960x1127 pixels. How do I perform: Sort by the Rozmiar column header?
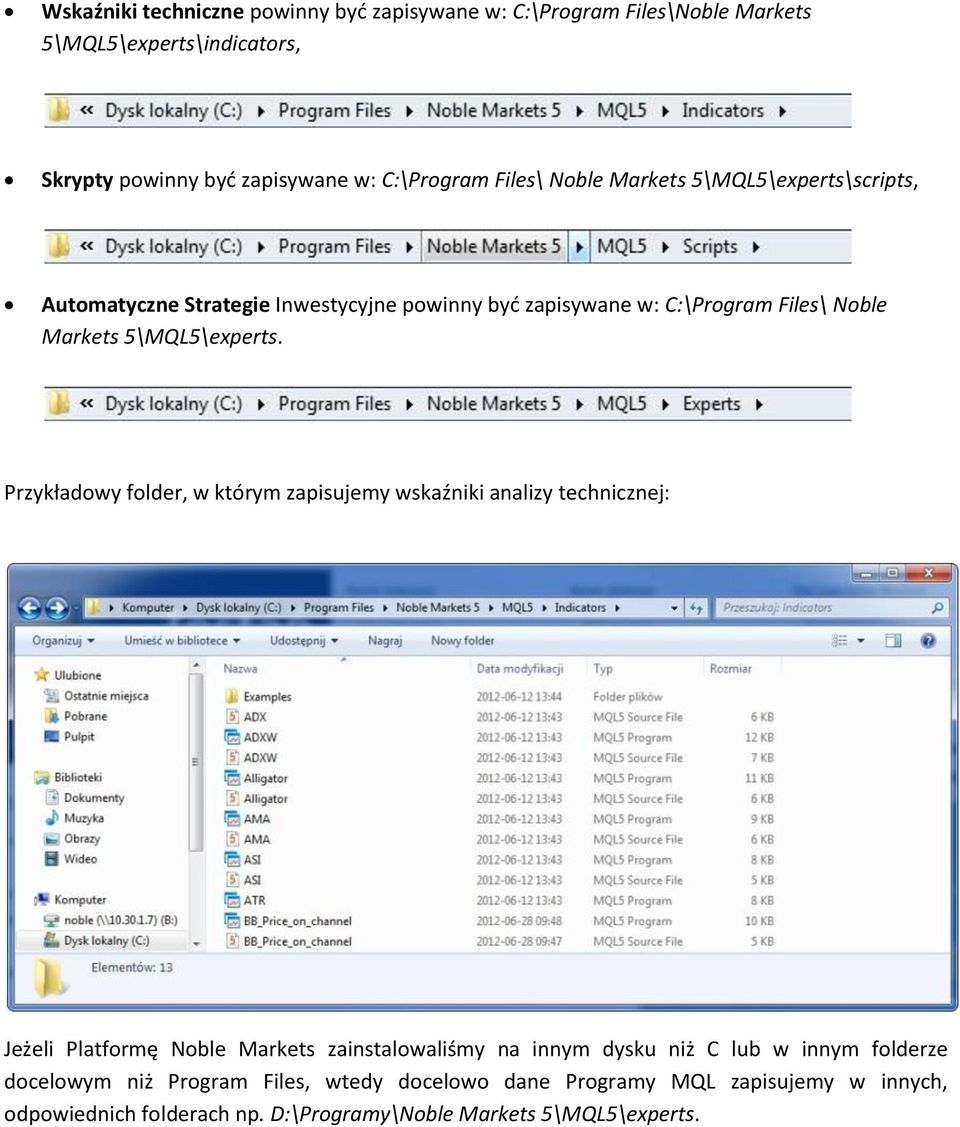point(731,668)
